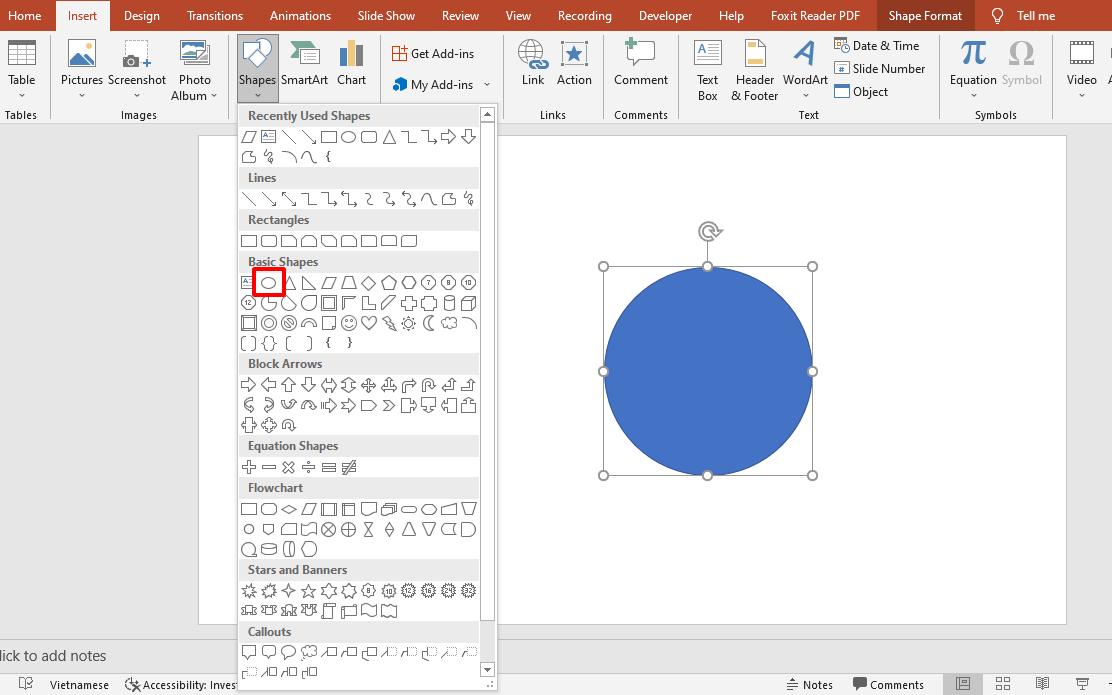Toggle the Comments pane in status bar
Viewport: 1112px width, 695px height.
(888, 684)
